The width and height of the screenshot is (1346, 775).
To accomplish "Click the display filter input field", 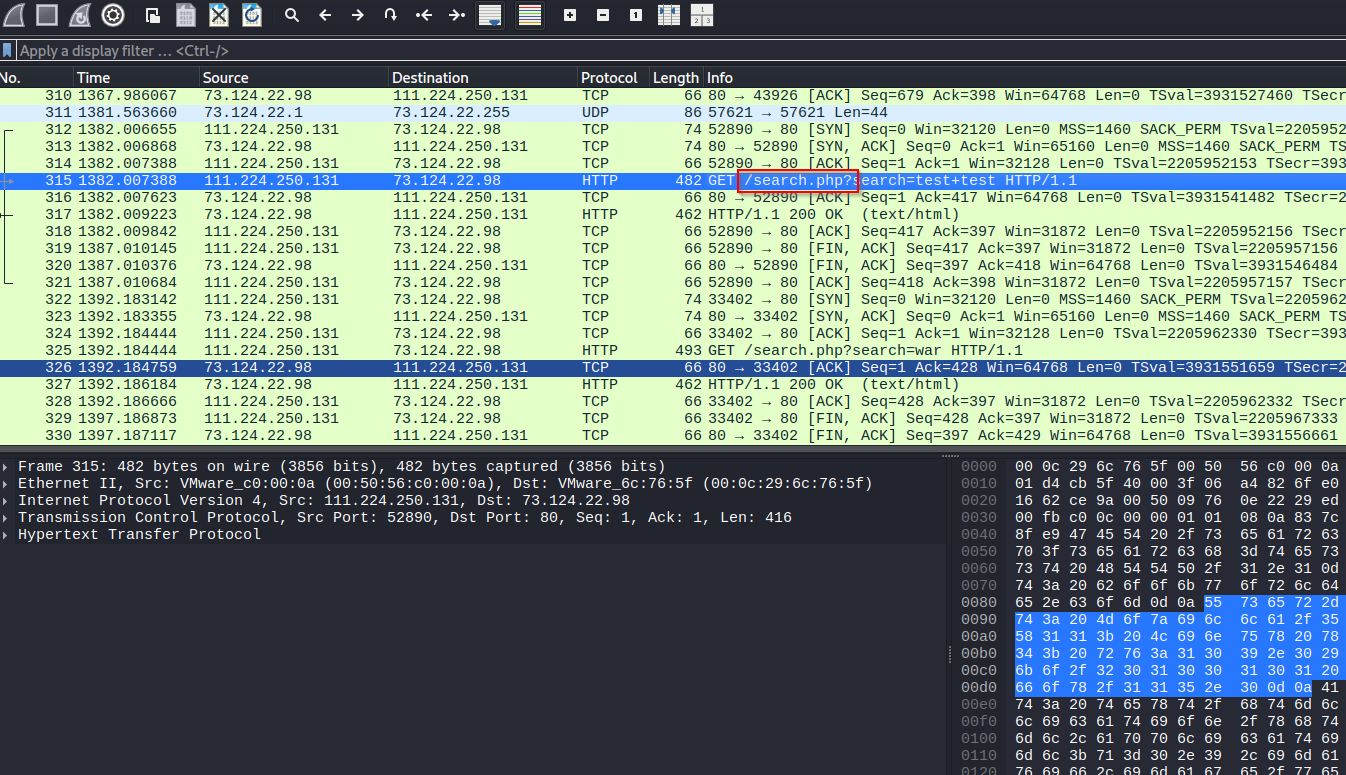I will (600, 50).
